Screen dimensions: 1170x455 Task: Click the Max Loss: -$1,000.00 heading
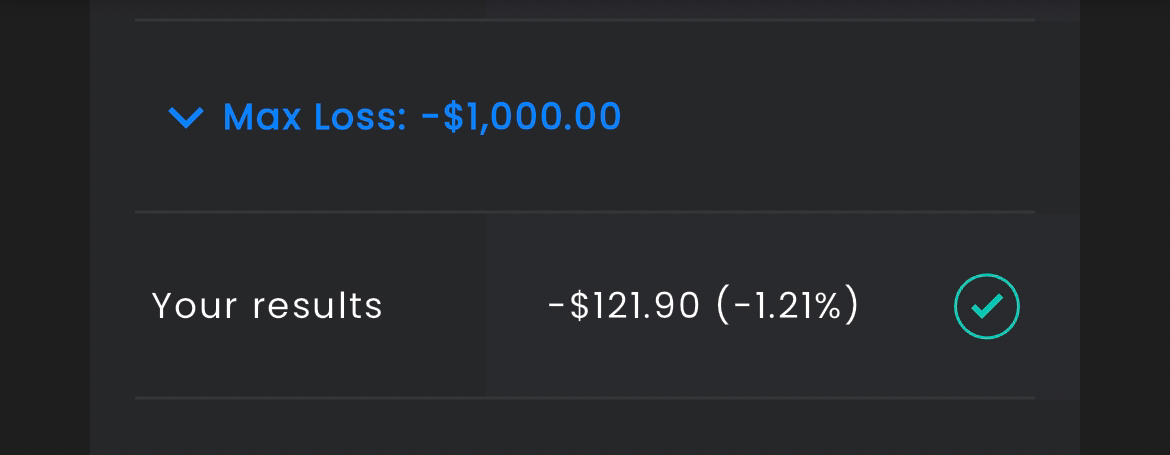coord(422,117)
